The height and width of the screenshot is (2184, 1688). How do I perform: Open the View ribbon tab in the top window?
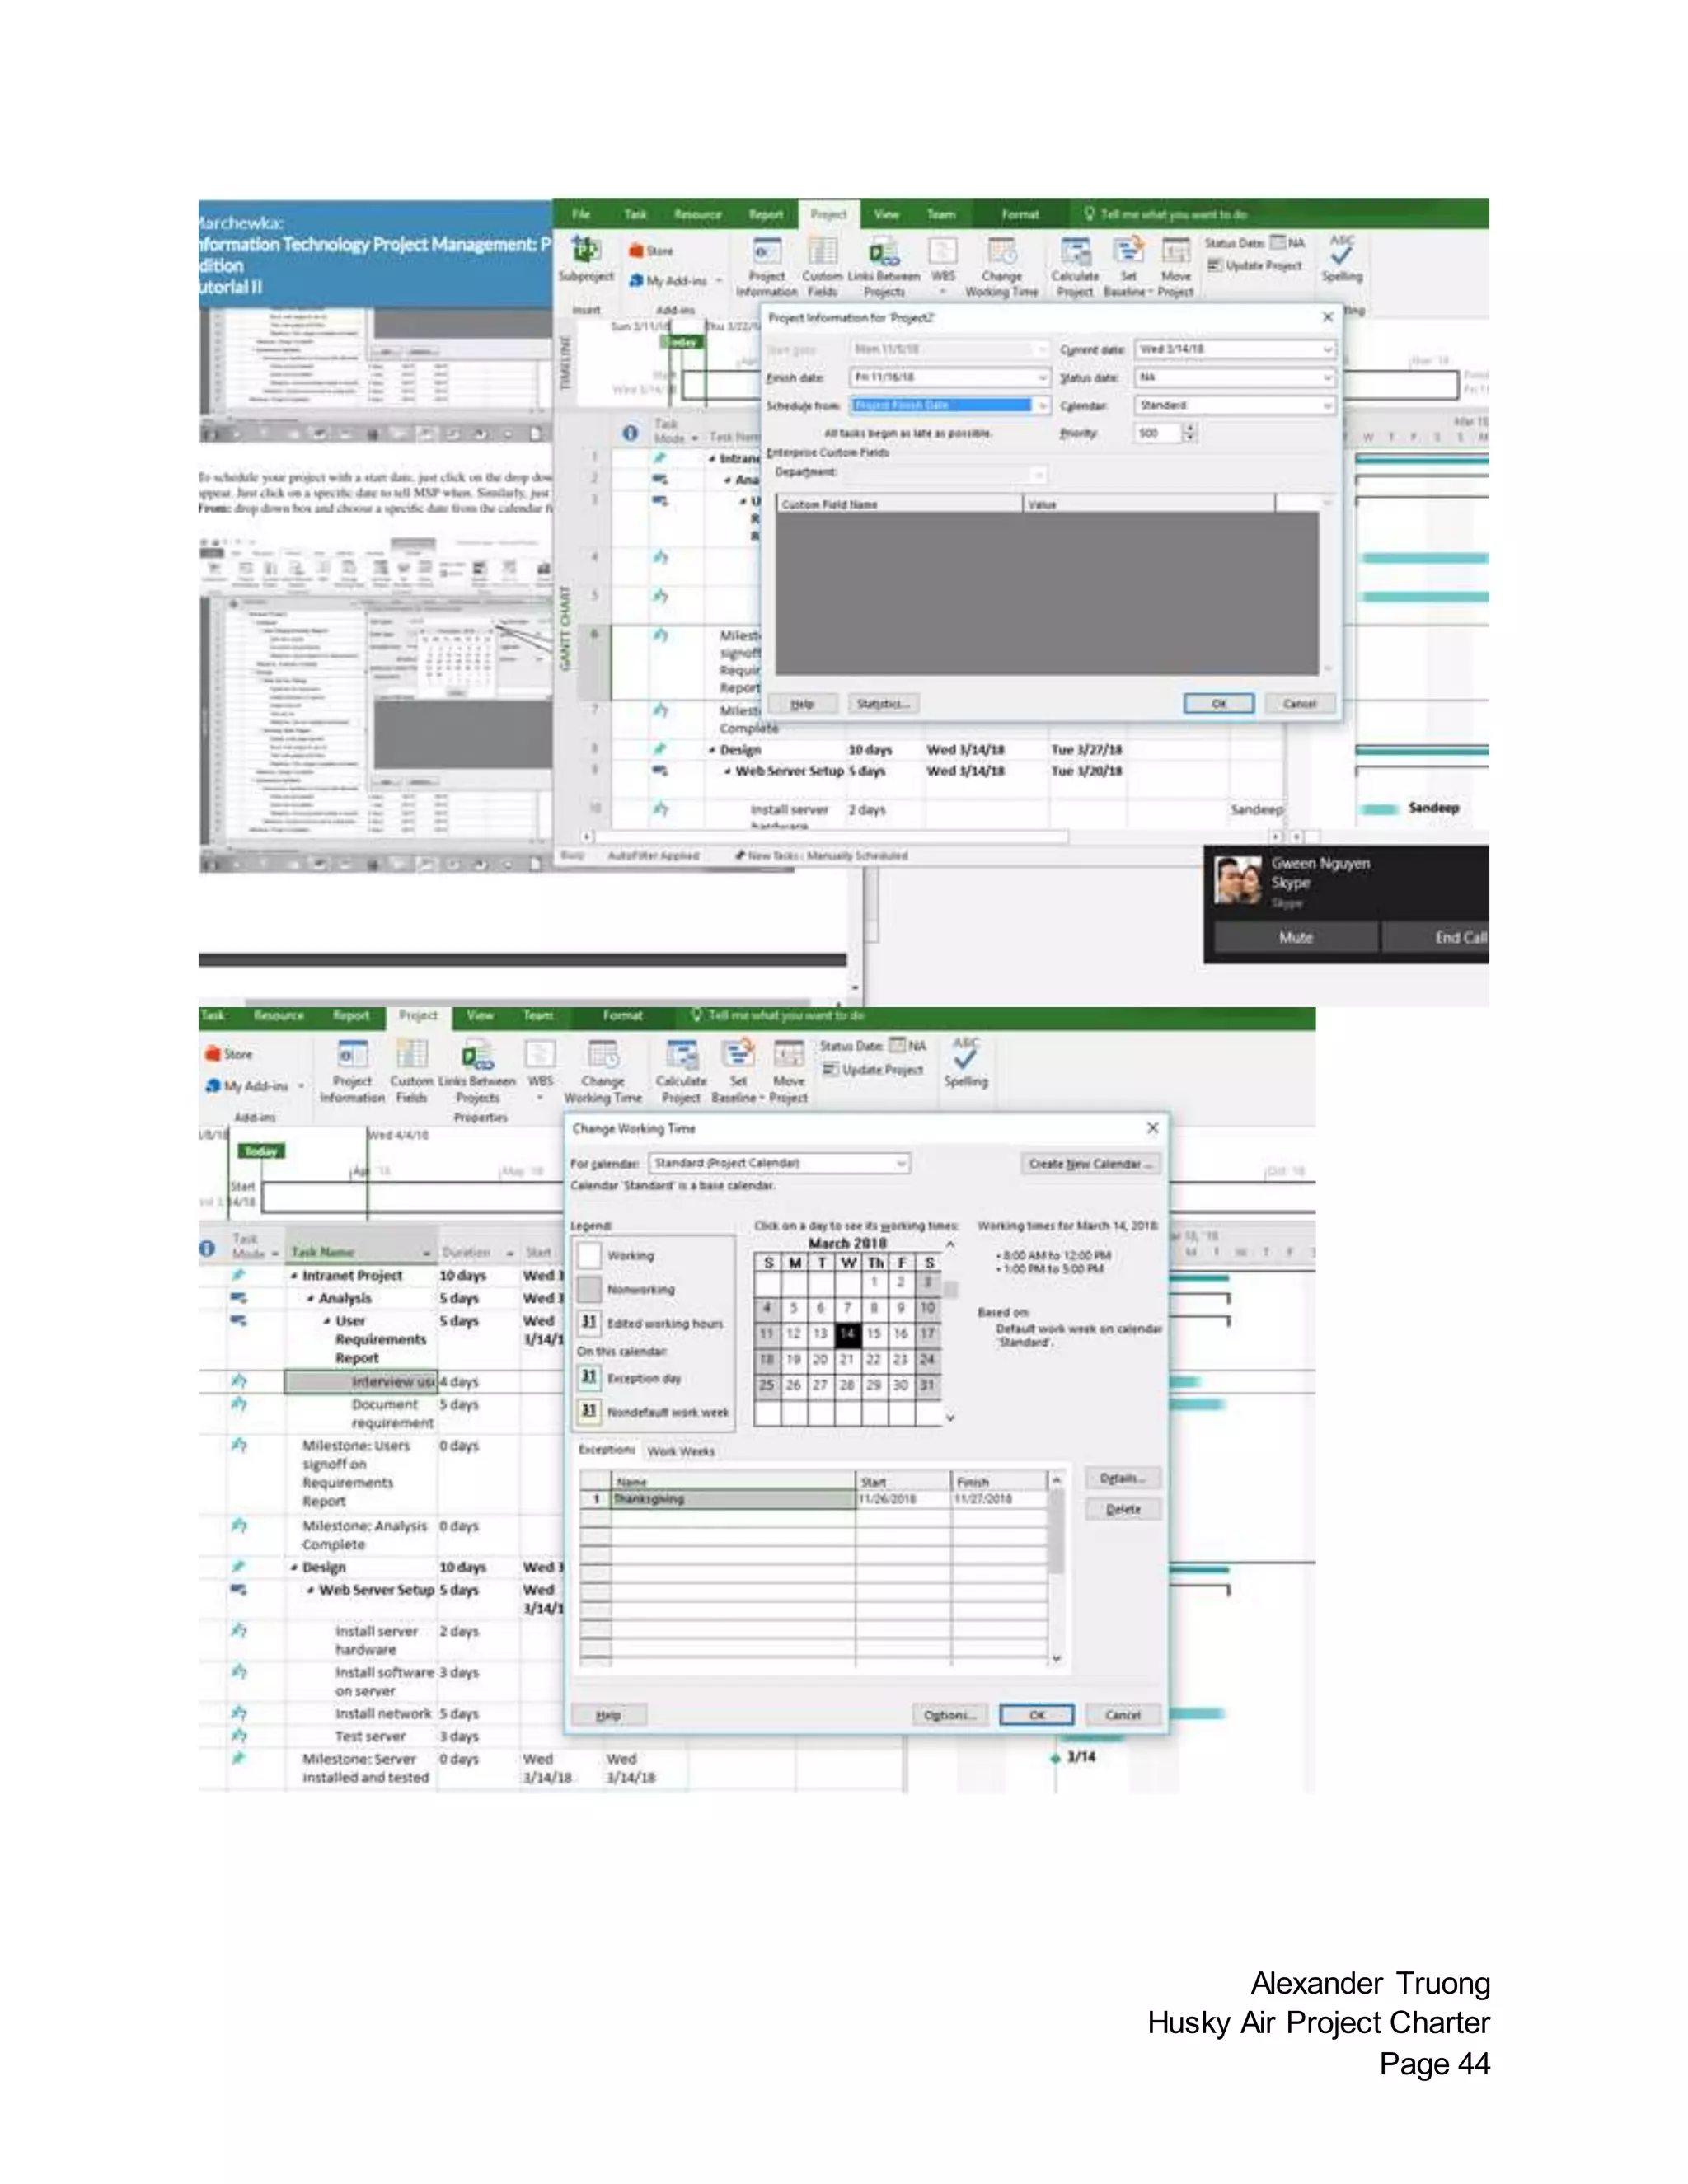(886, 214)
